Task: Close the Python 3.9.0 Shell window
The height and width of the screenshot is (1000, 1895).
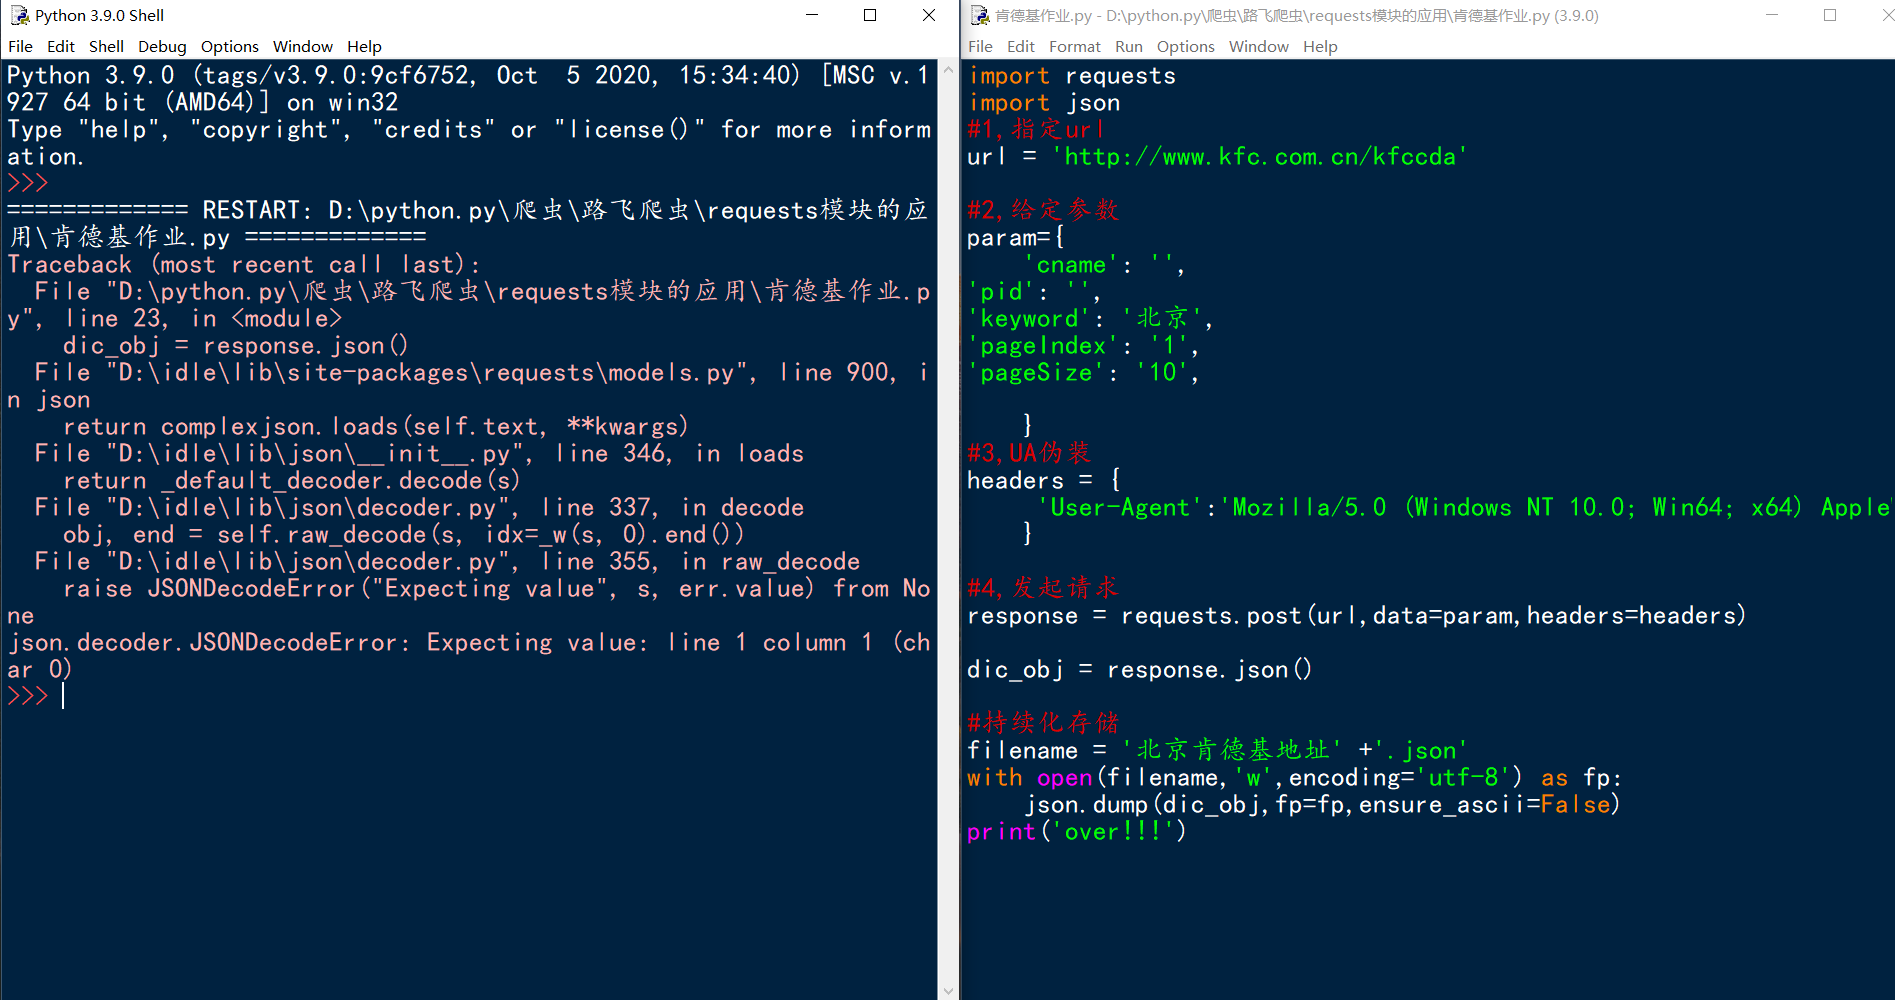Action: point(928,15)
